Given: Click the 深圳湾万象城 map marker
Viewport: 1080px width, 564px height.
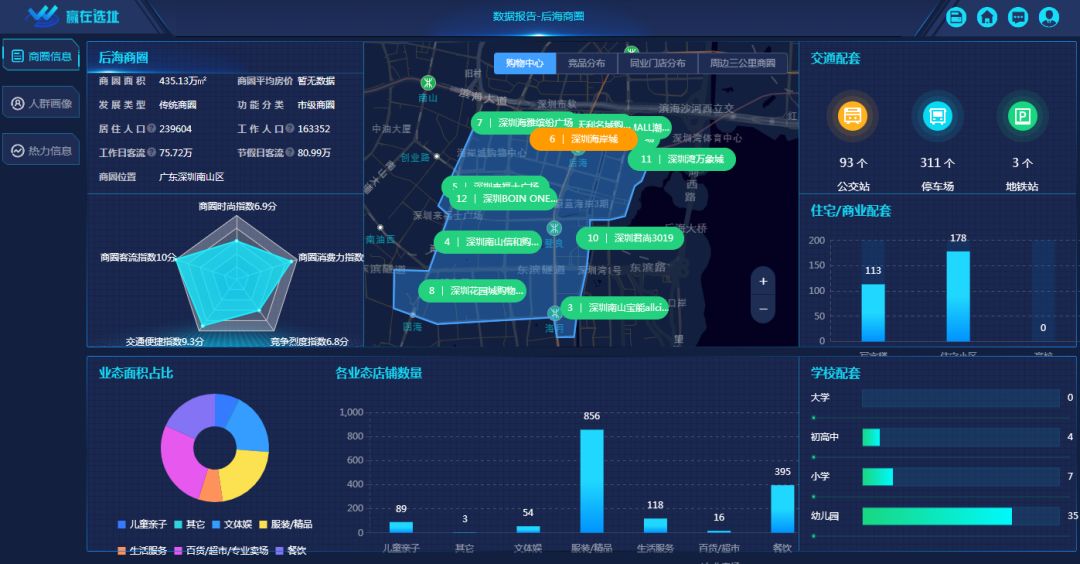Looking at the screenshot, I should 683,159.
